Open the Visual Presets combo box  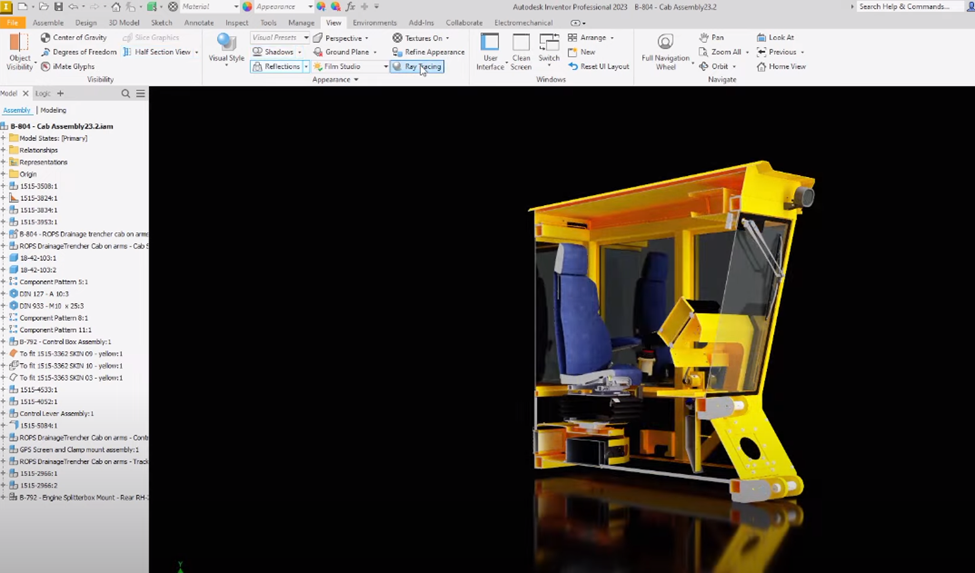point(280,37)
